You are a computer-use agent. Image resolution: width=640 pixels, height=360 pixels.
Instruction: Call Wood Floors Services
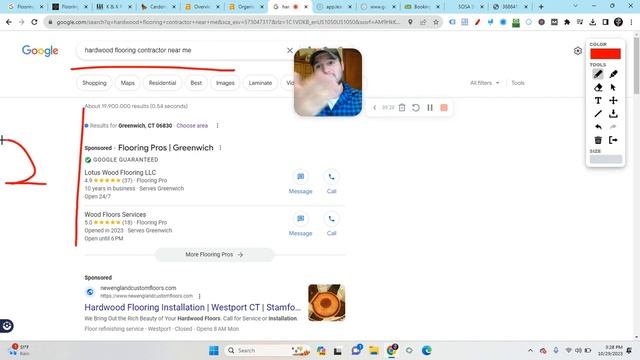pos(331,224)
